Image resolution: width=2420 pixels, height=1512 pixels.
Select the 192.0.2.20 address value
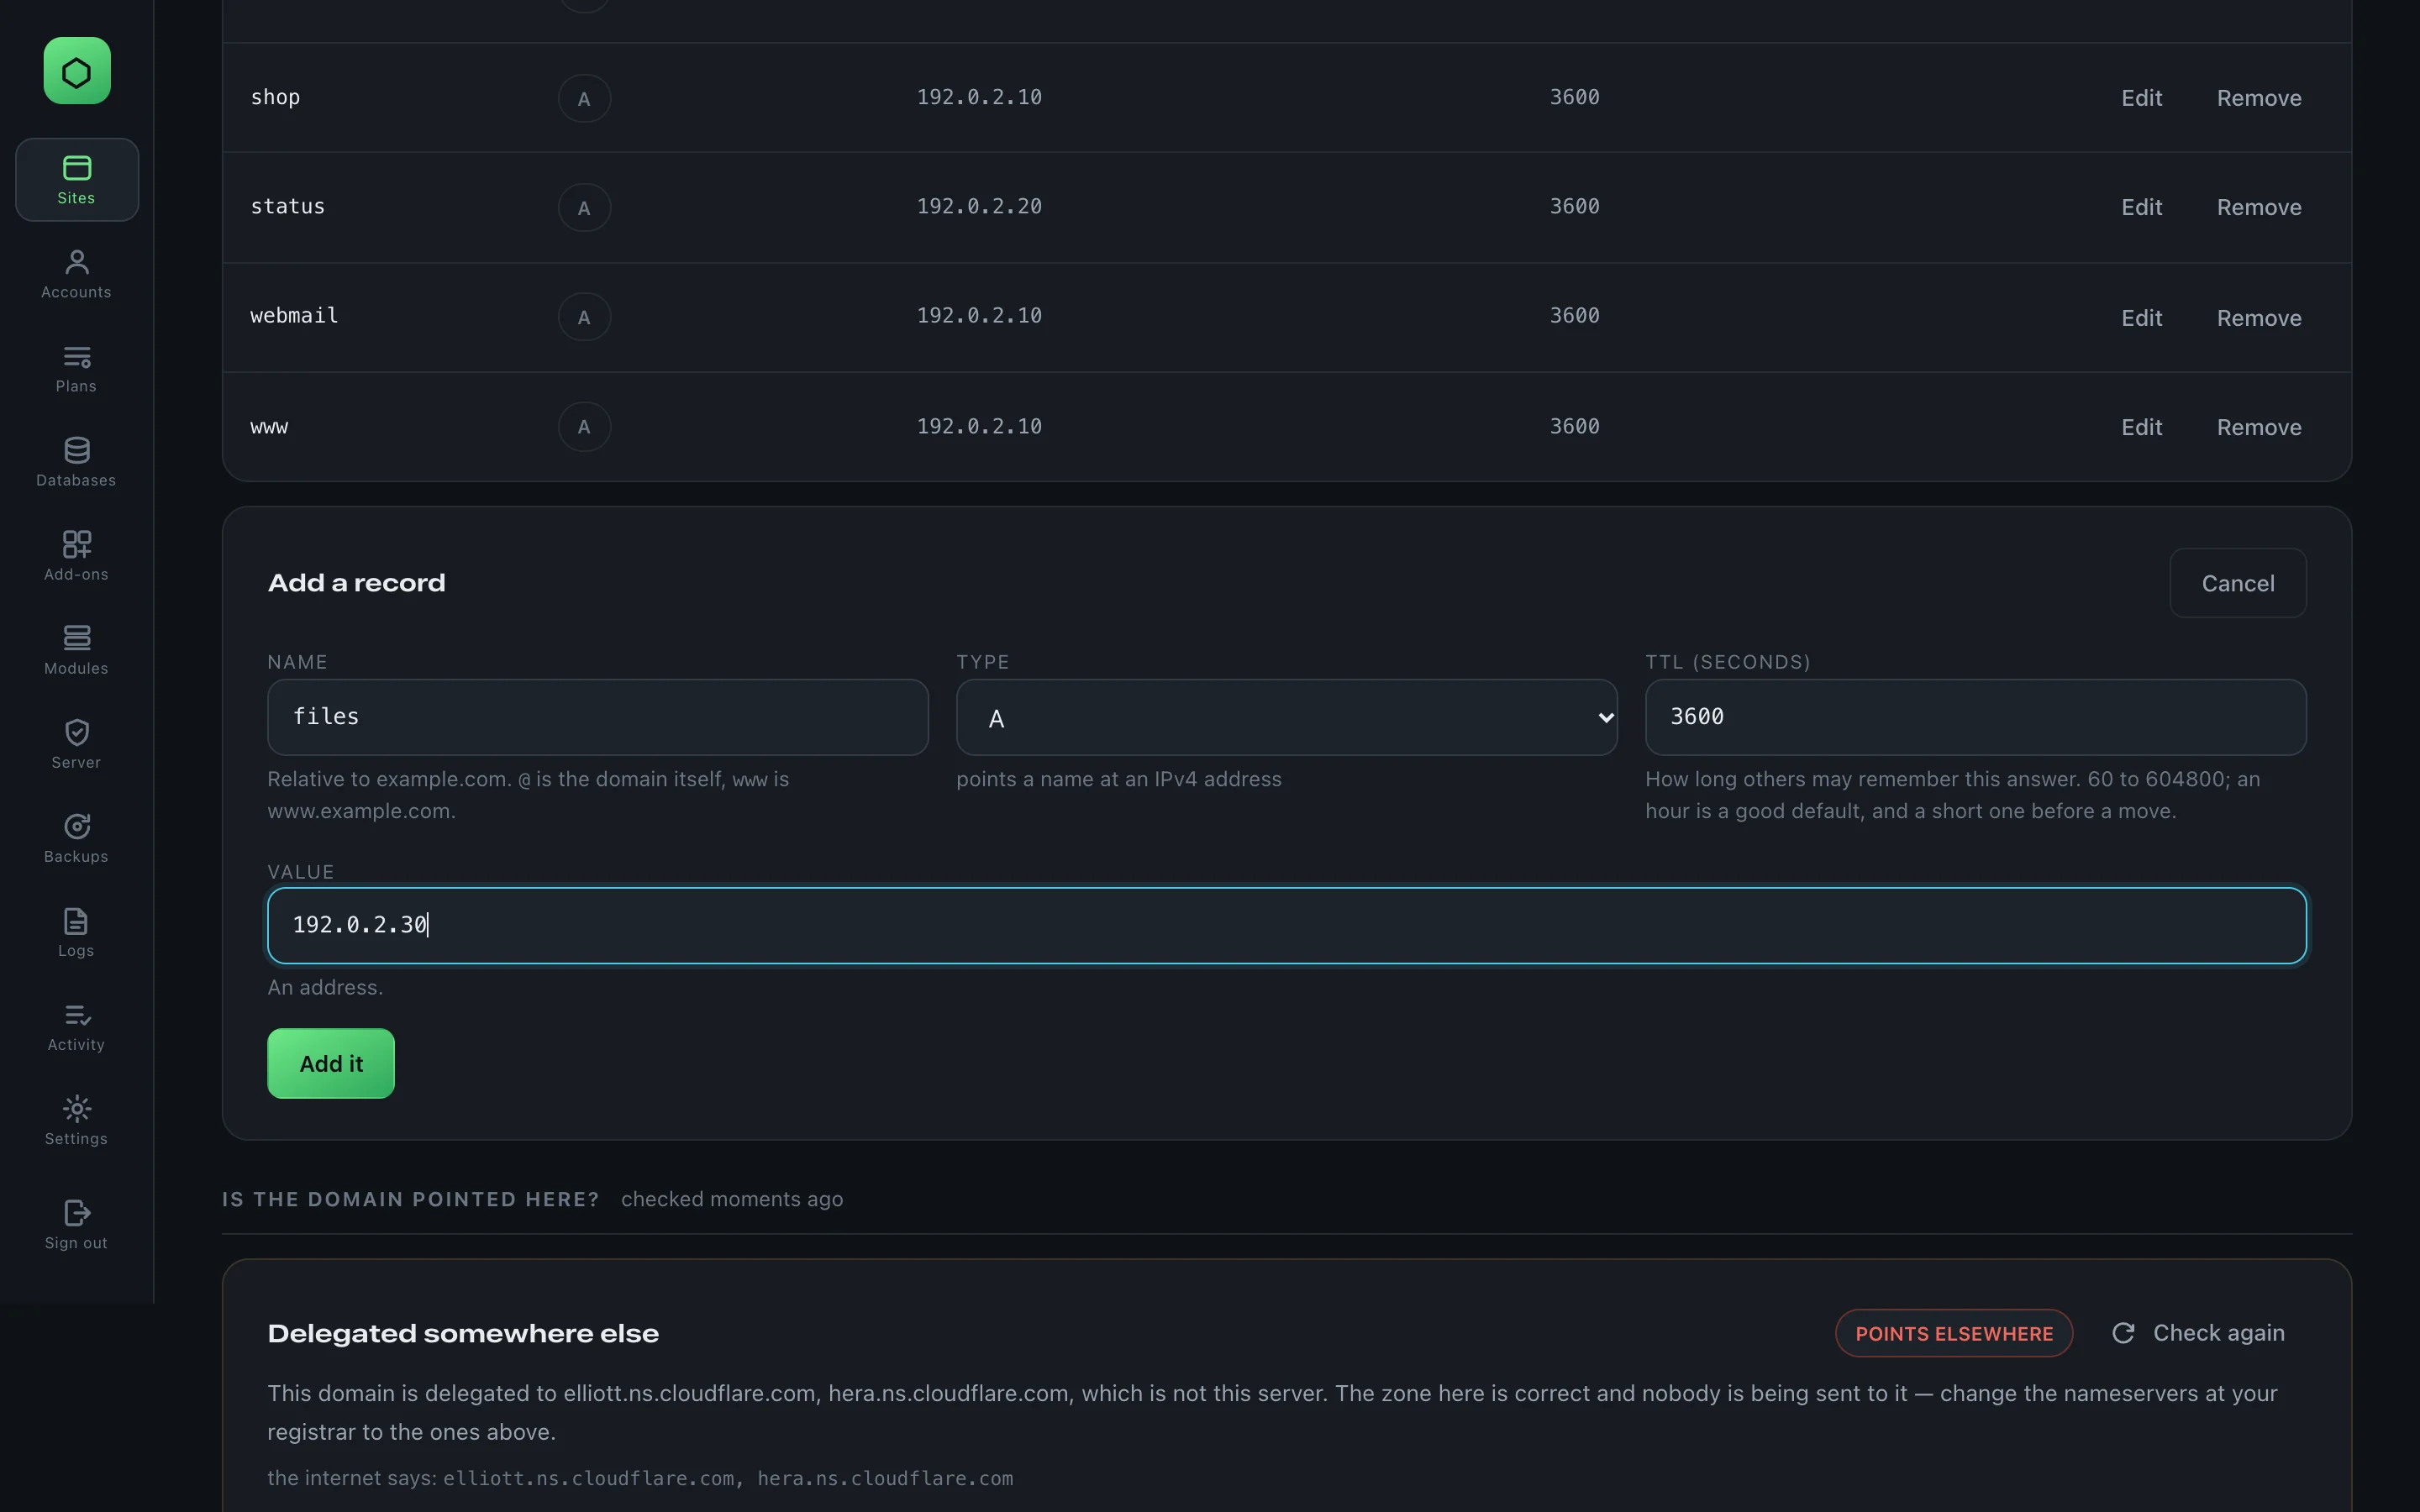(x=979, y=206)
